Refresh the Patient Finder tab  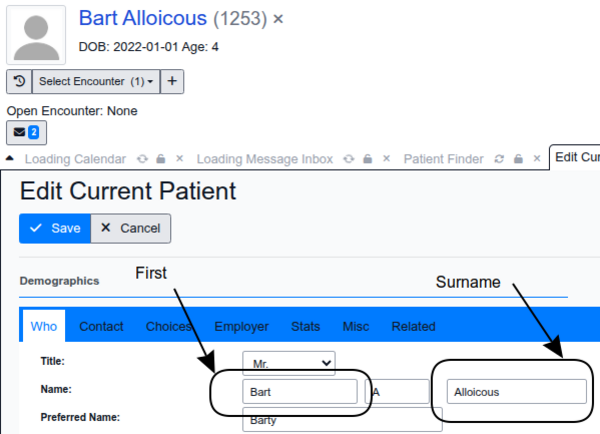[x=498, y=159]
